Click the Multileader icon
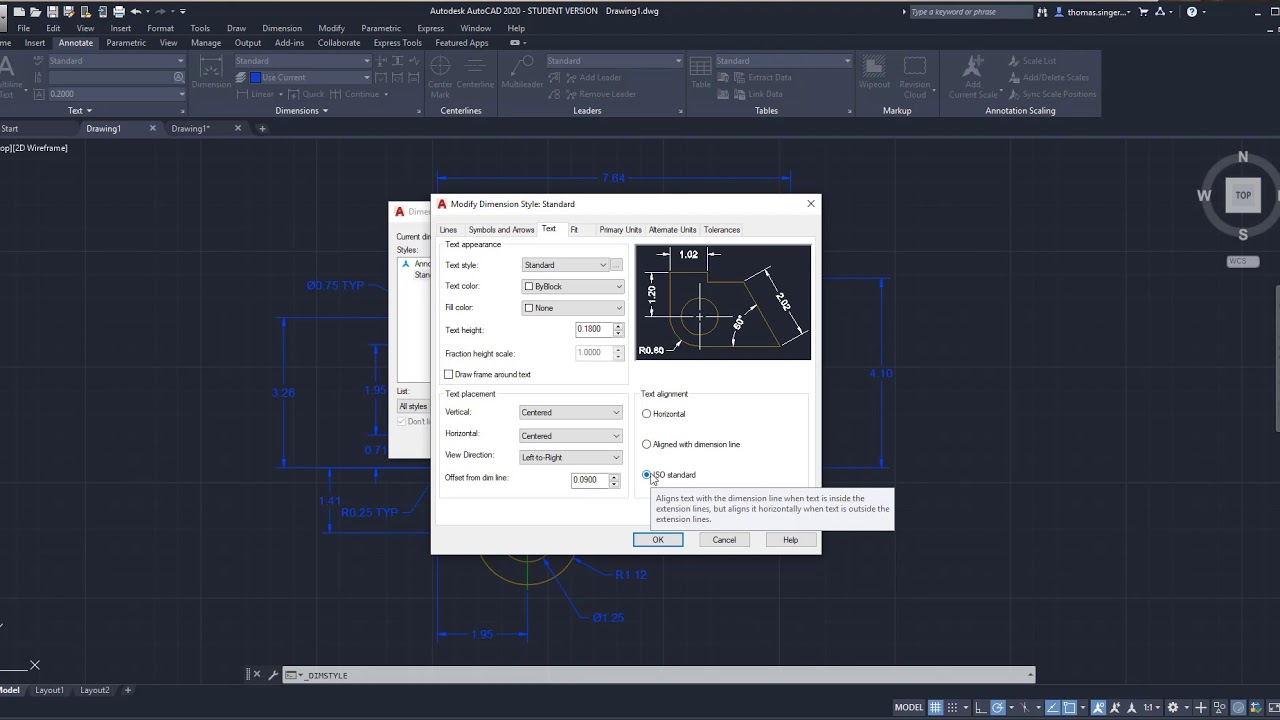 (x=522, y=67)
